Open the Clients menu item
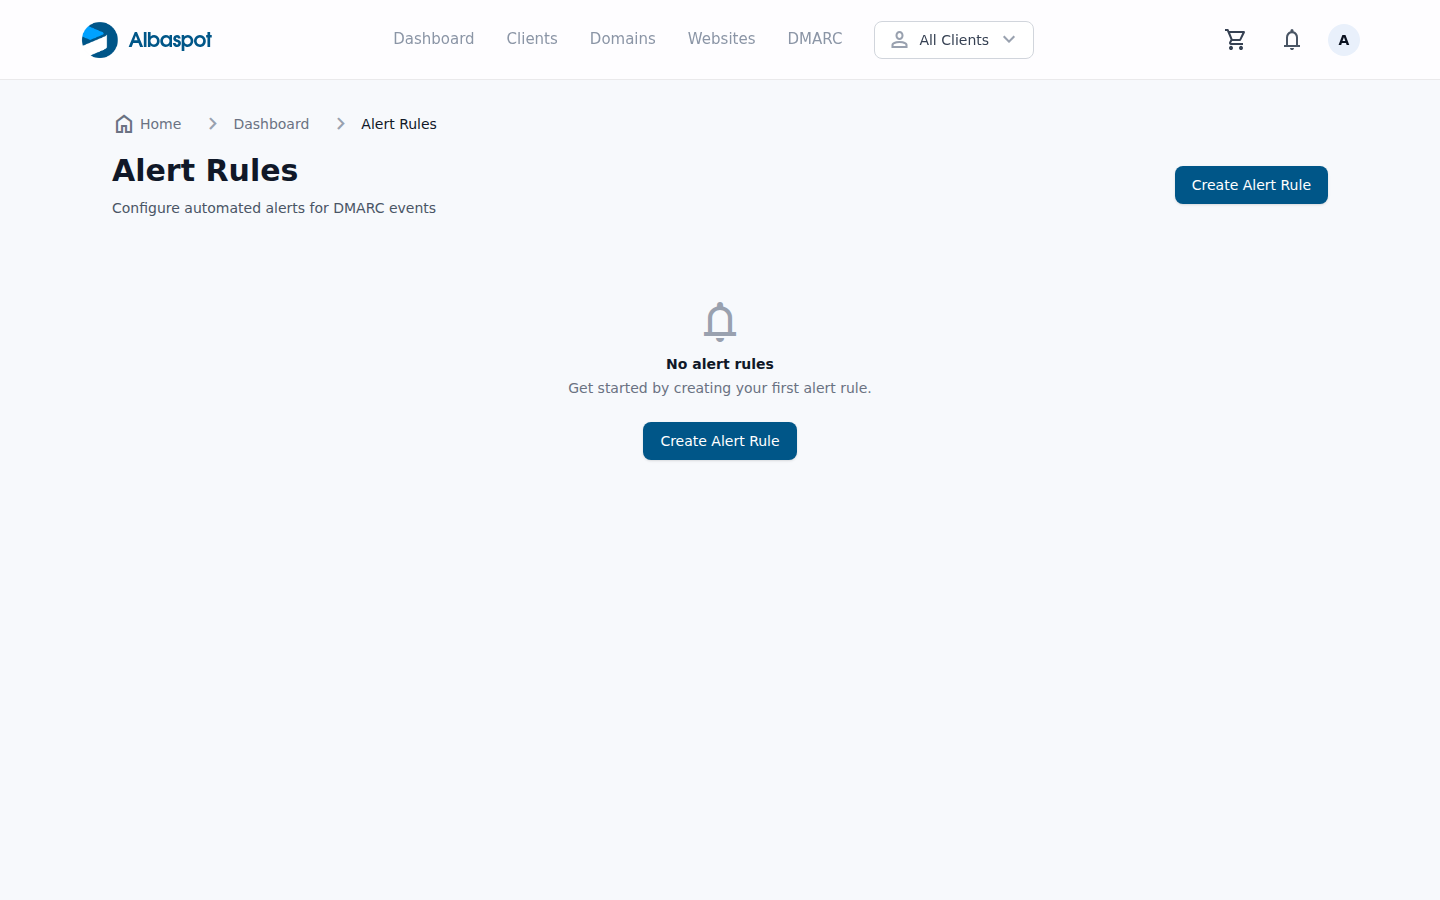Screen dimensions: 1440x900 531,39
